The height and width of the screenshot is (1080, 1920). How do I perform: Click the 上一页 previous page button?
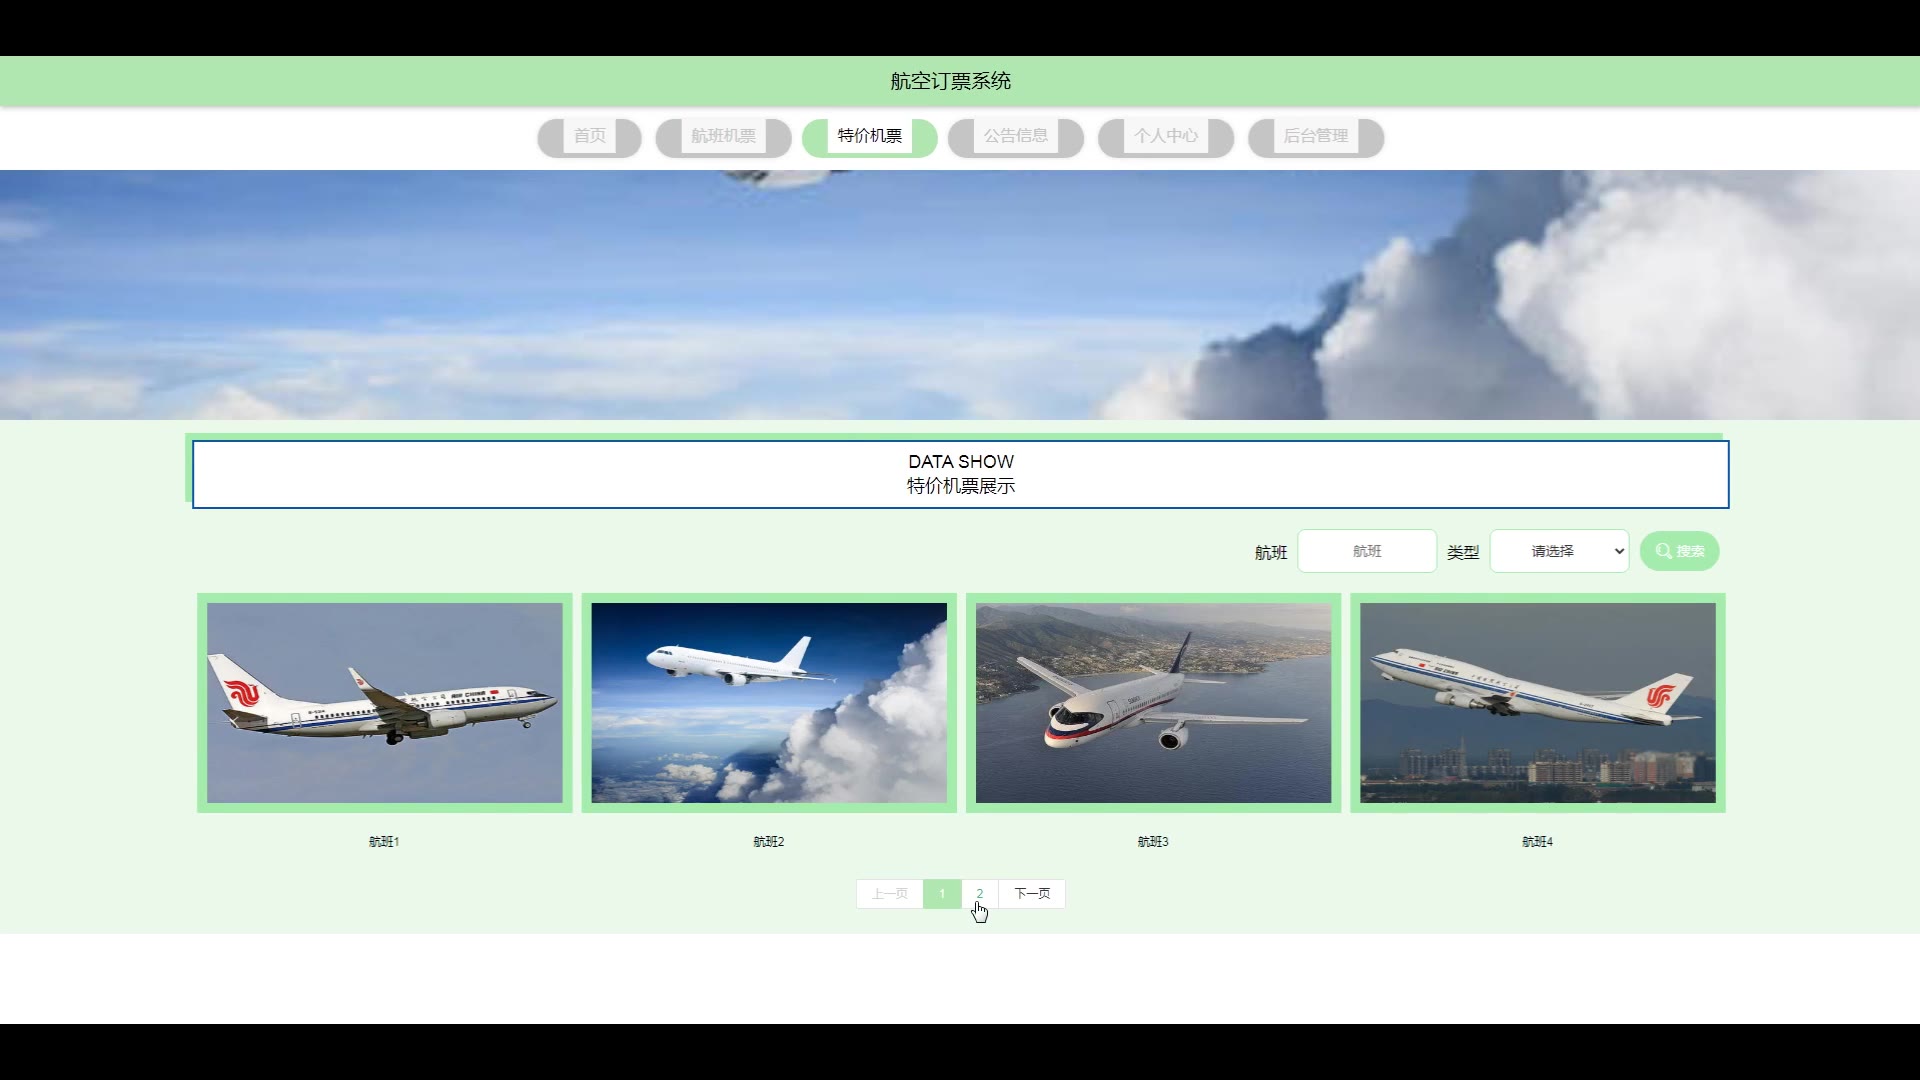pos(889,893)
